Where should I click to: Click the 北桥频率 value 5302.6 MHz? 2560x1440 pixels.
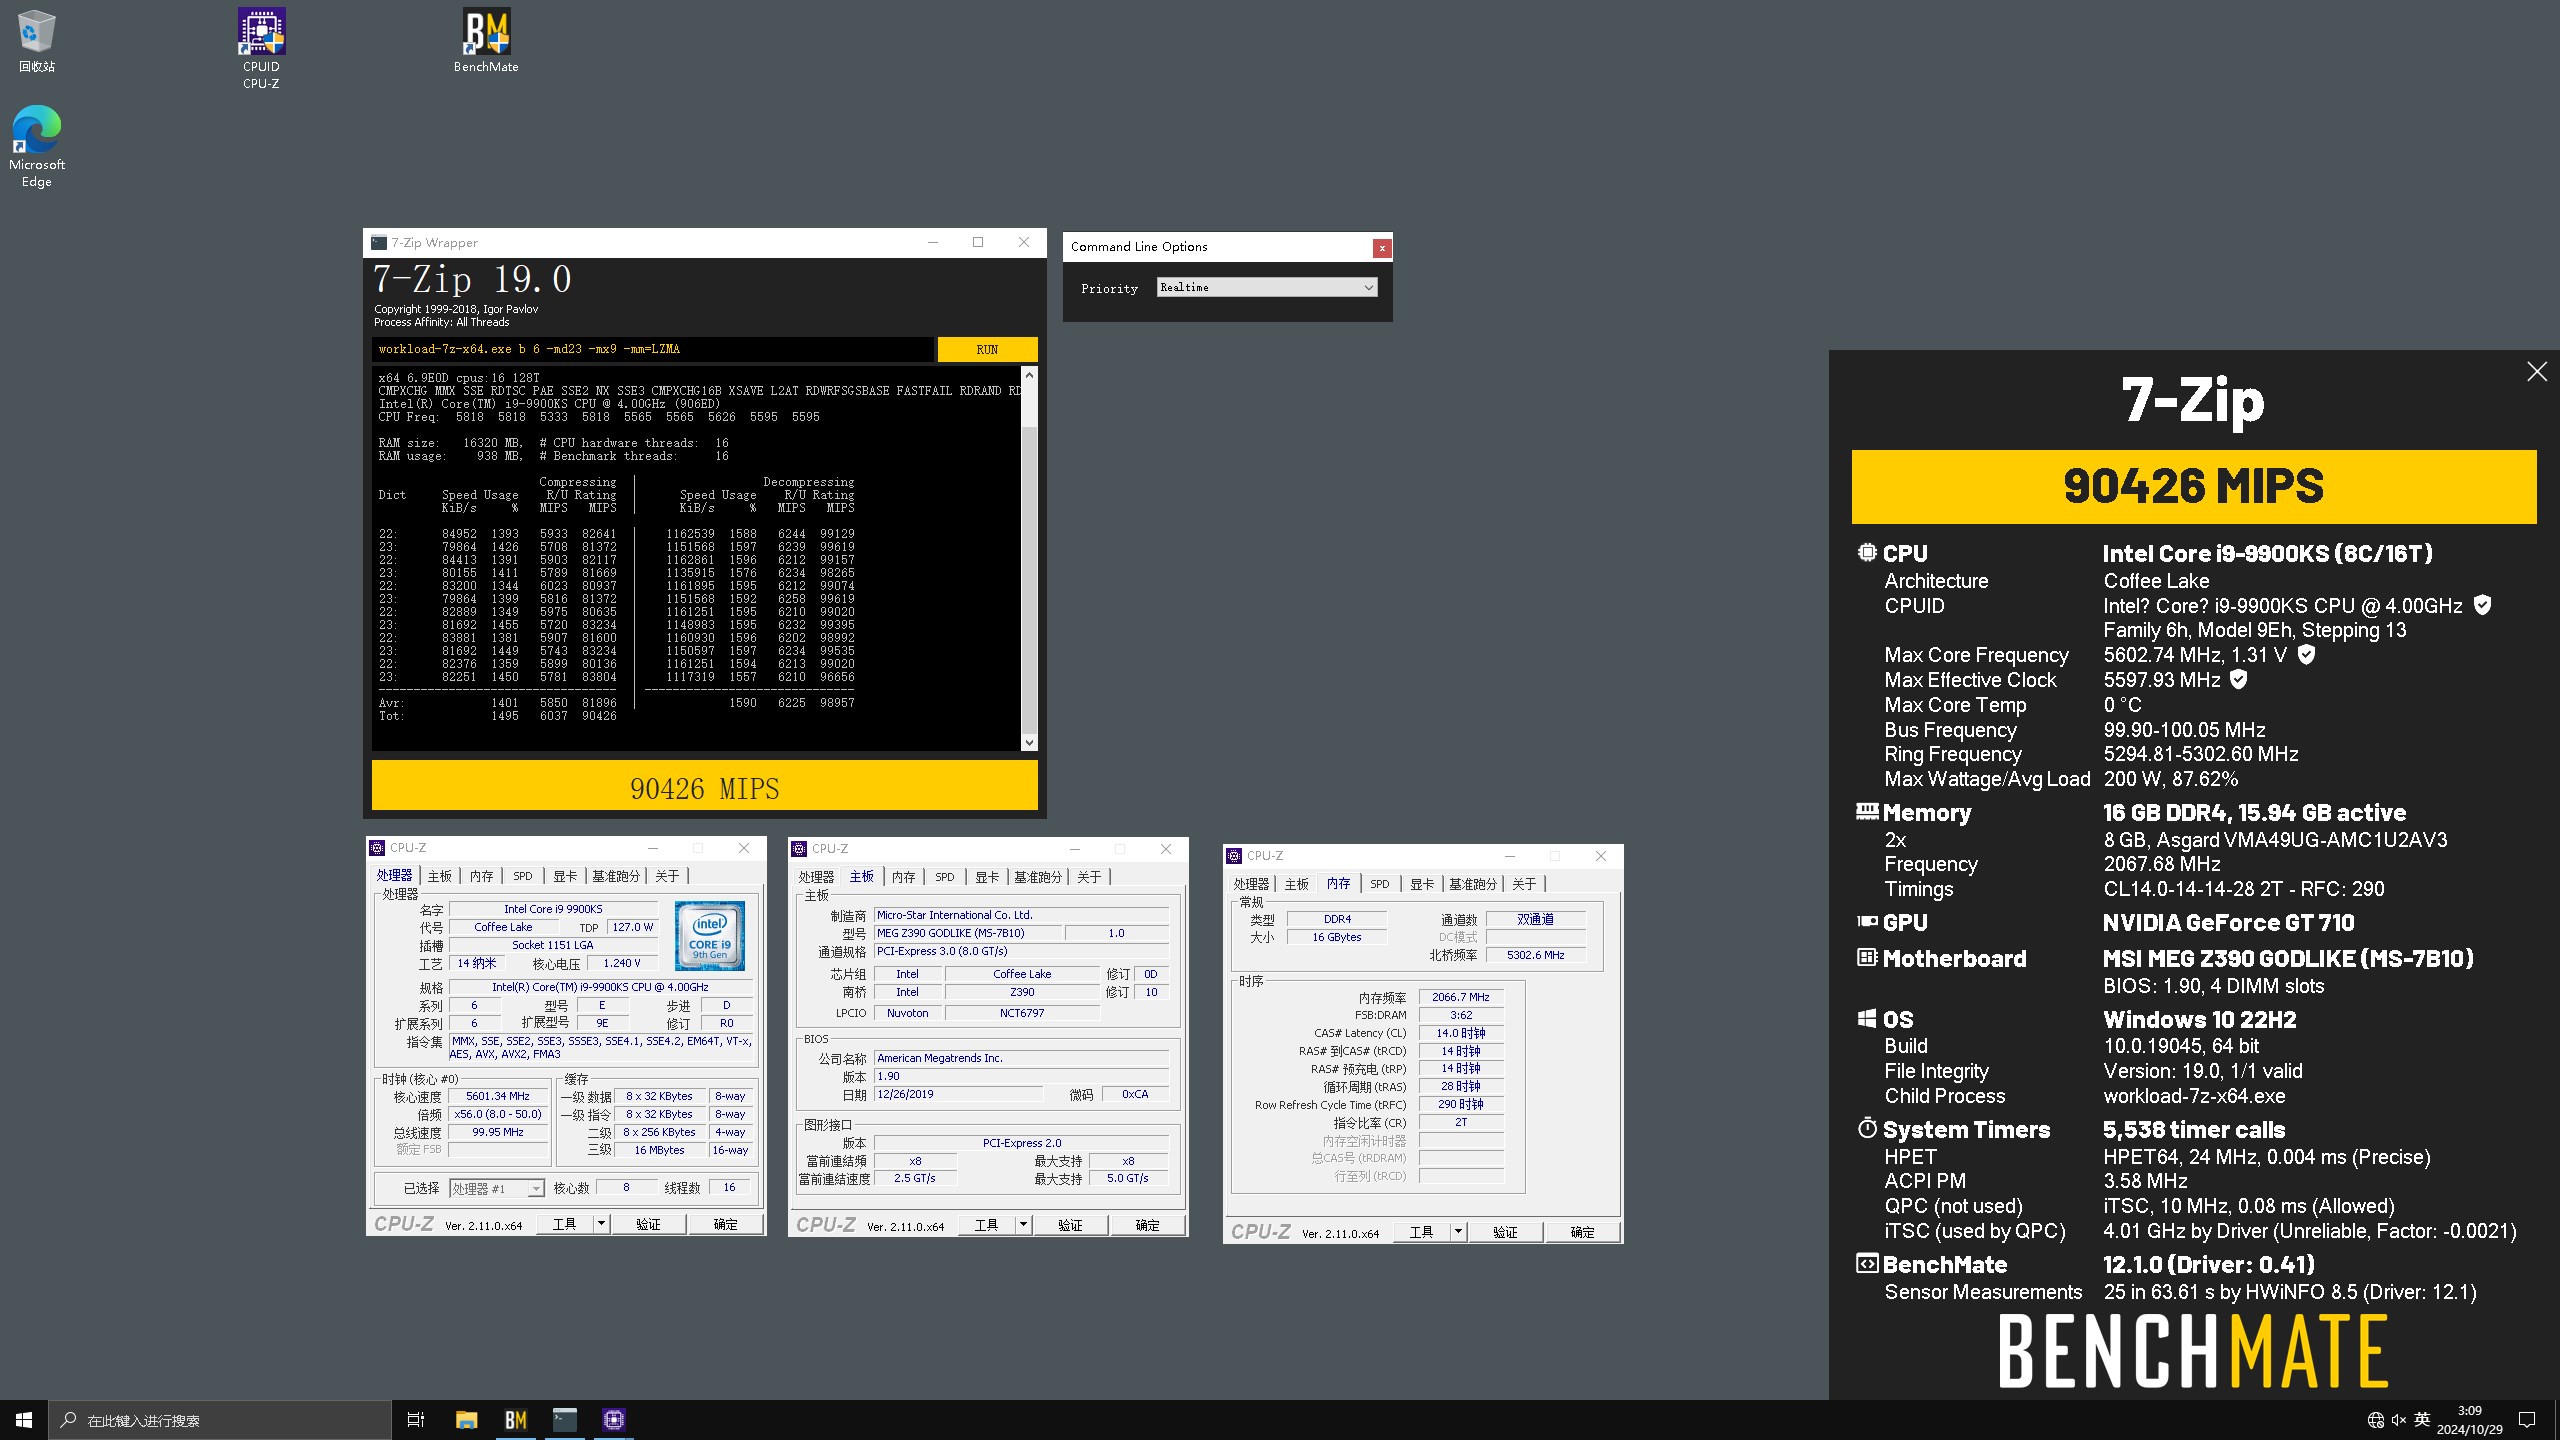coord(1535,955)
